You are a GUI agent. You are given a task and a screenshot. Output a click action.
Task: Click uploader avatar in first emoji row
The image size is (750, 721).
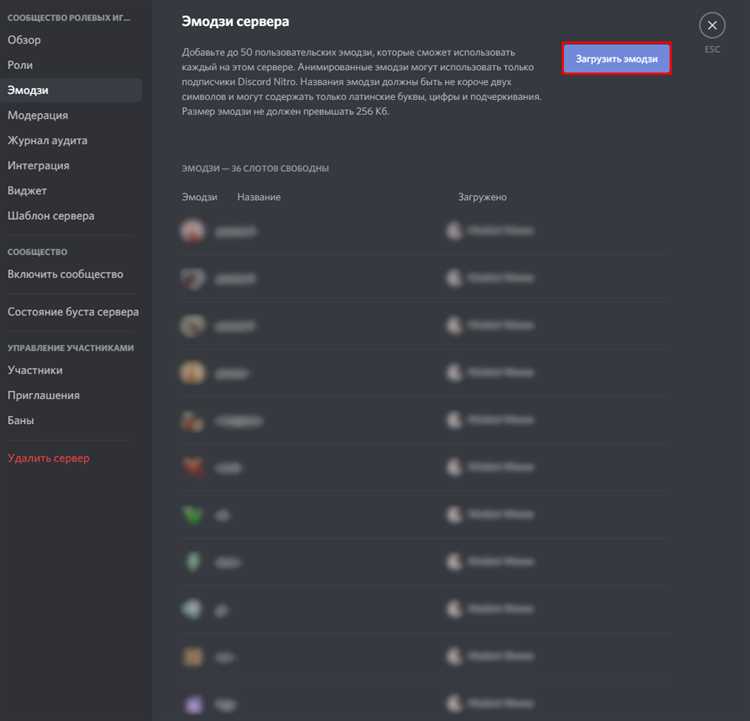click(454, 231)
